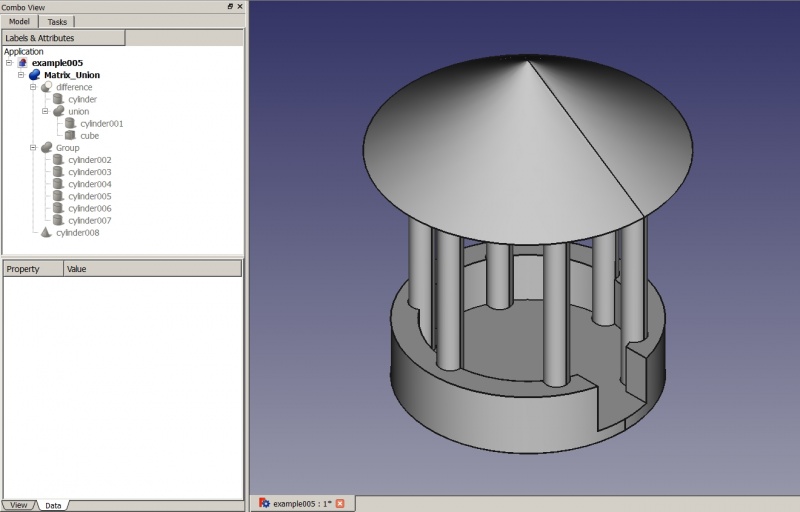The image size is (800, 512).
Task: Switch to the Tasks tab
Action: point(57,22)
